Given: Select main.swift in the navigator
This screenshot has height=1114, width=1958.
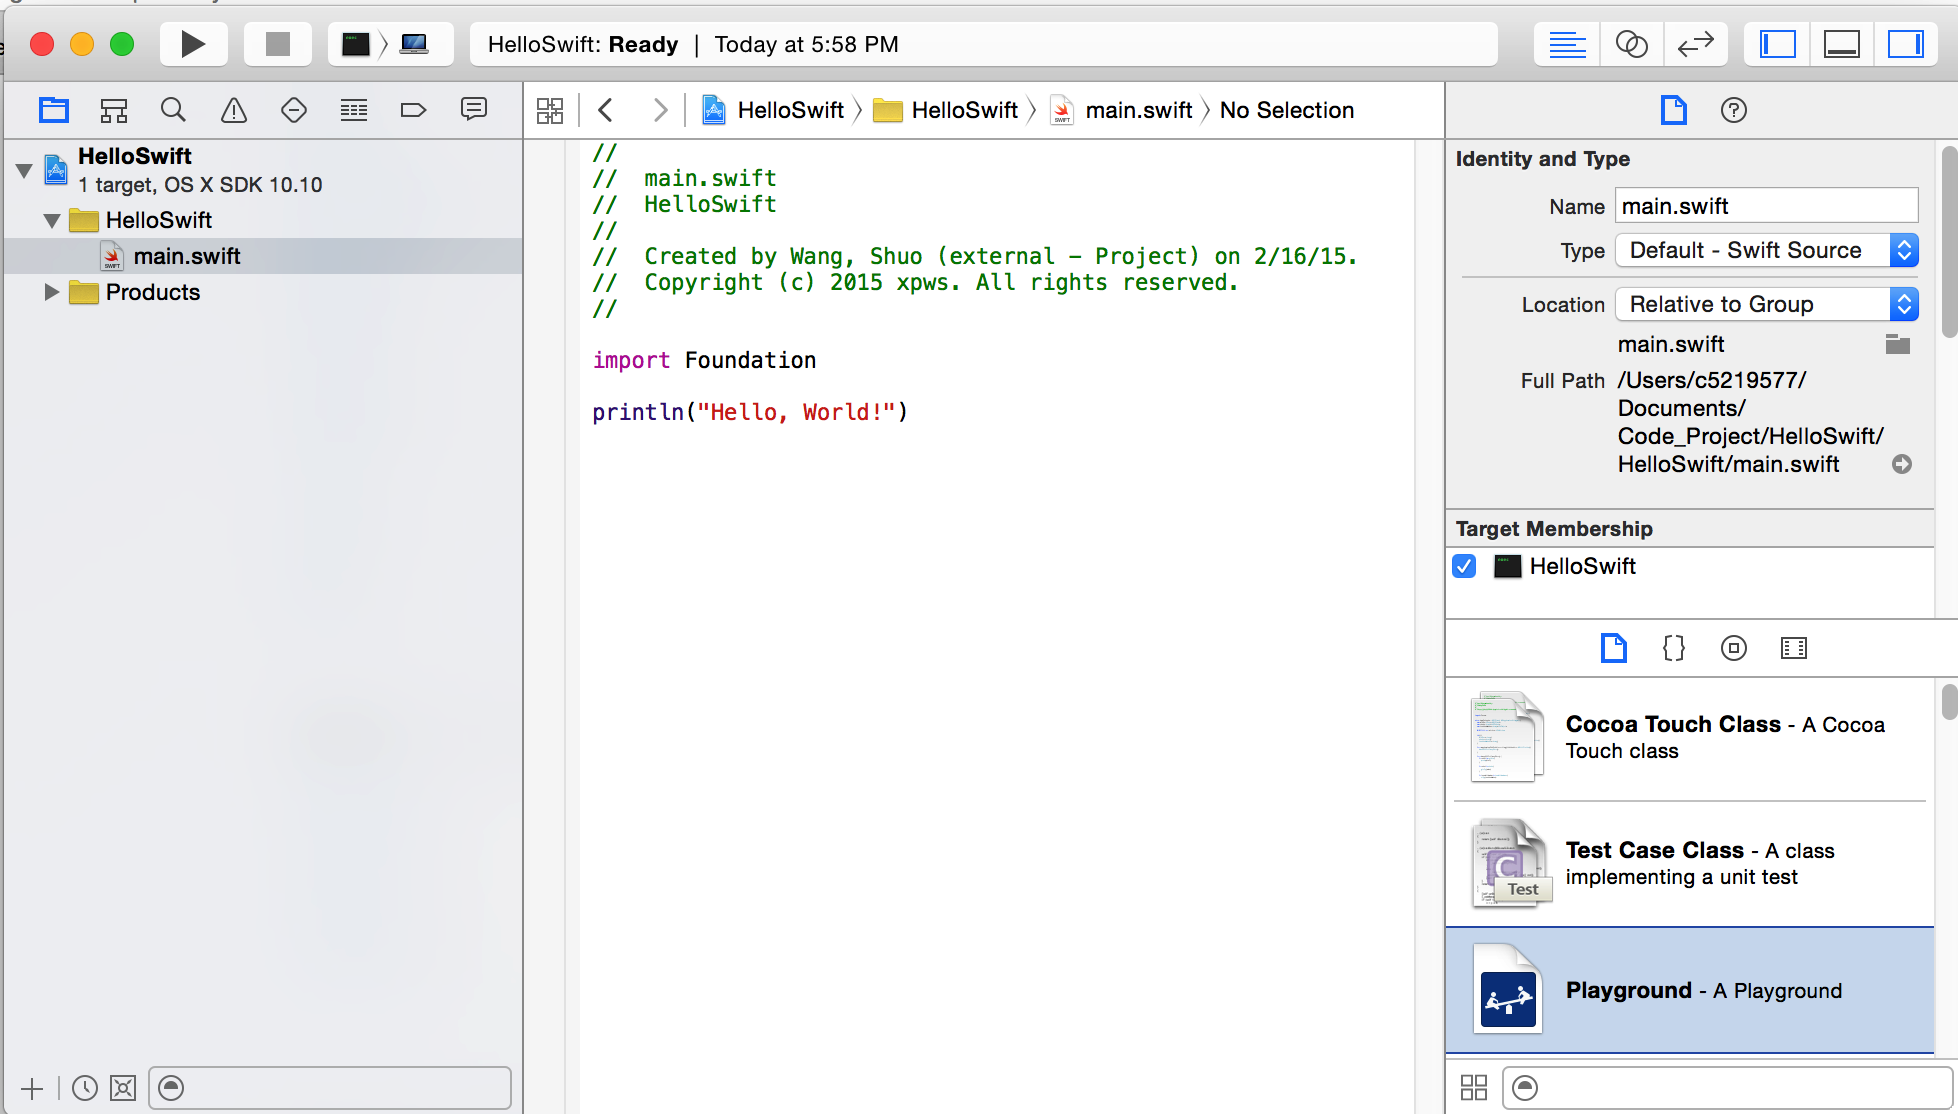Looking at the screenshot, I should pos(263,256).
